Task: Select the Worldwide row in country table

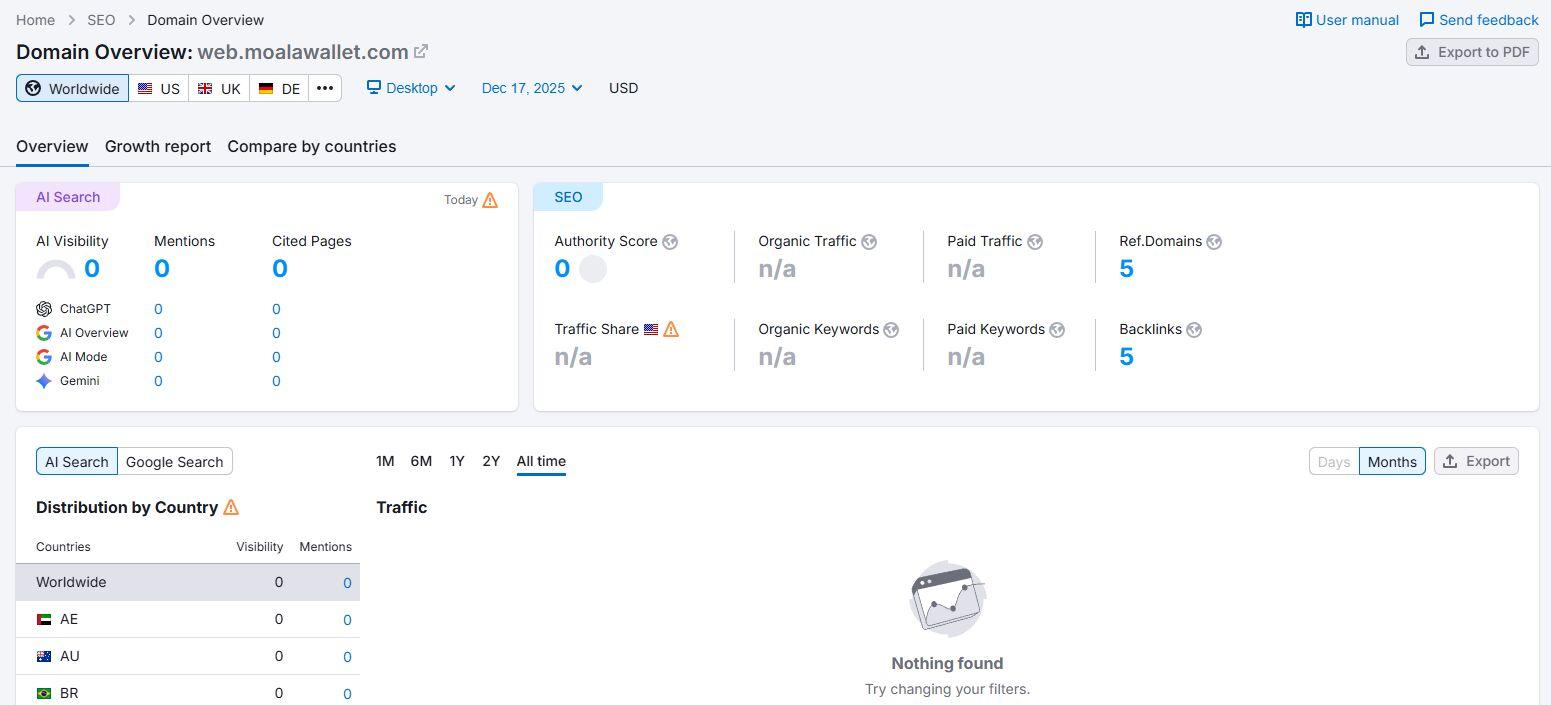Action: point(188,582)
